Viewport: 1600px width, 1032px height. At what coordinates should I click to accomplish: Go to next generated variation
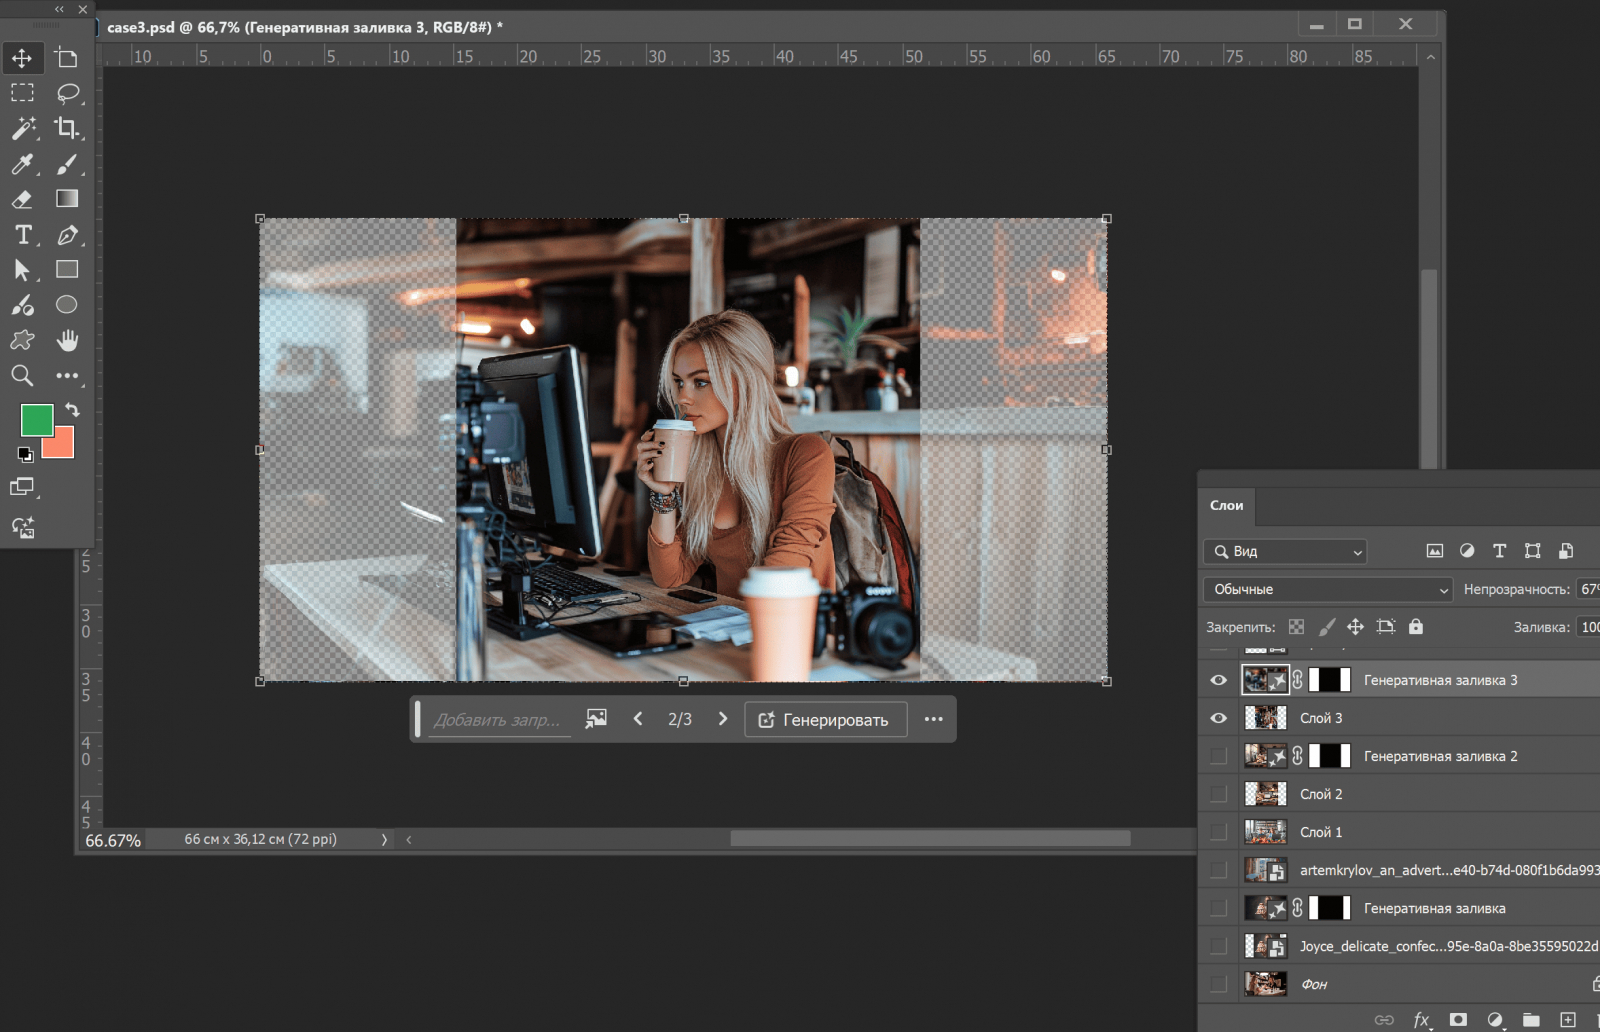pyautogui.click(x=723, y=719)
